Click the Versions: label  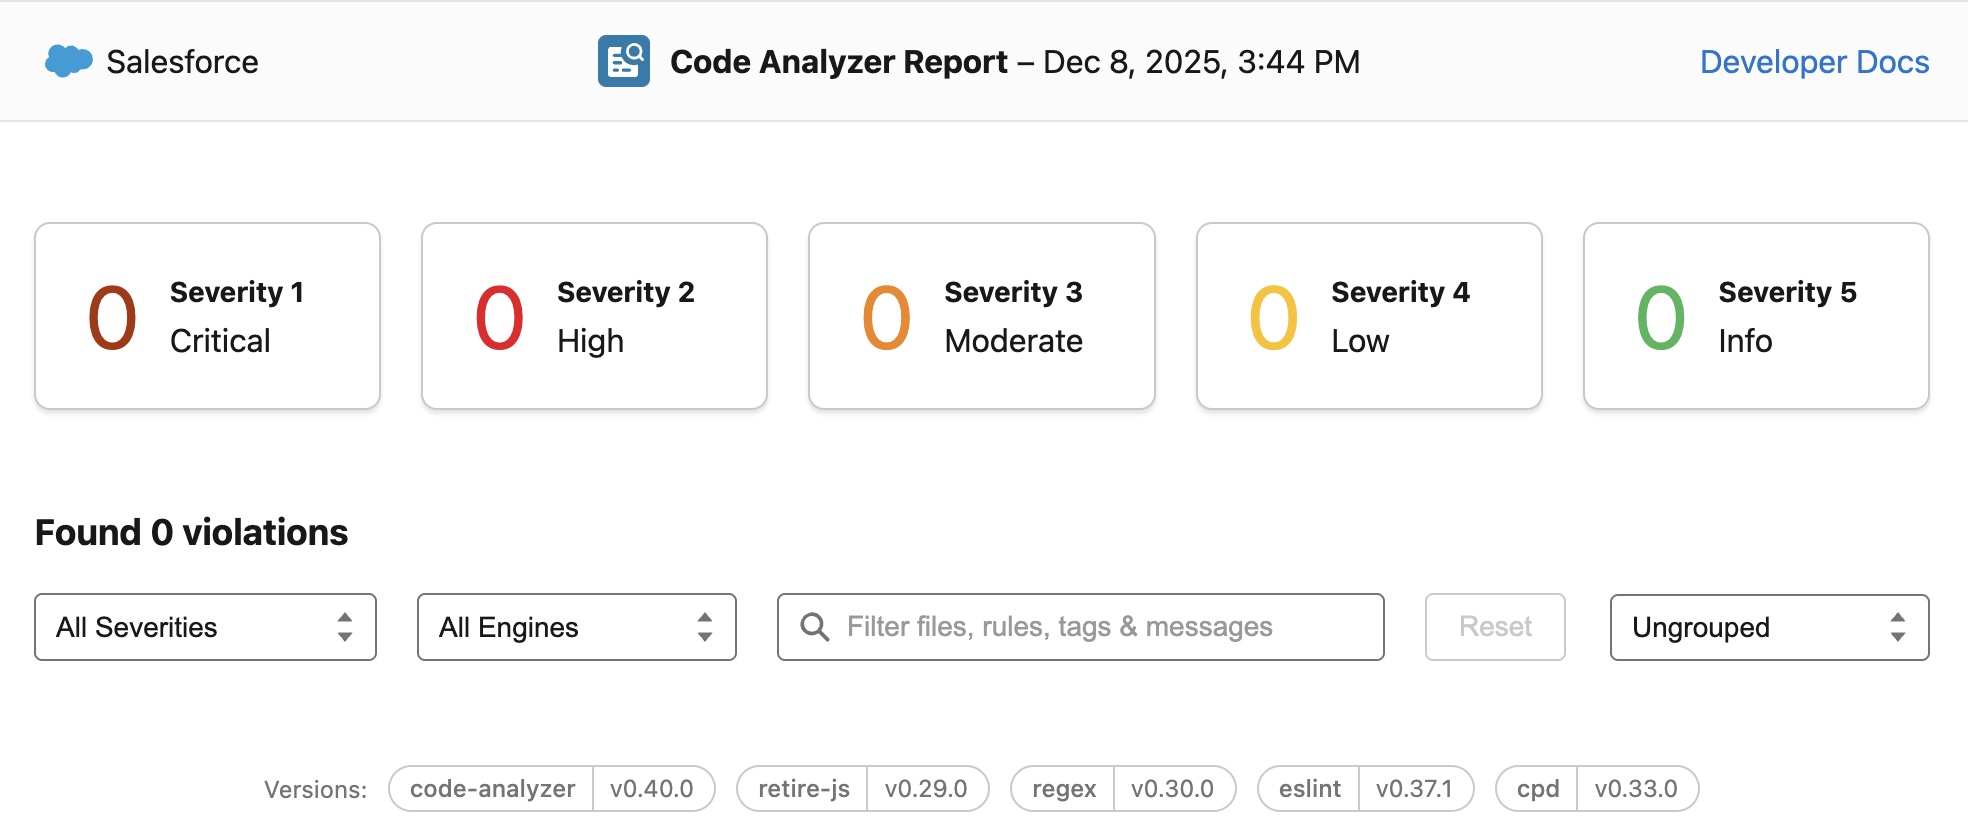[x=315, y=789]
